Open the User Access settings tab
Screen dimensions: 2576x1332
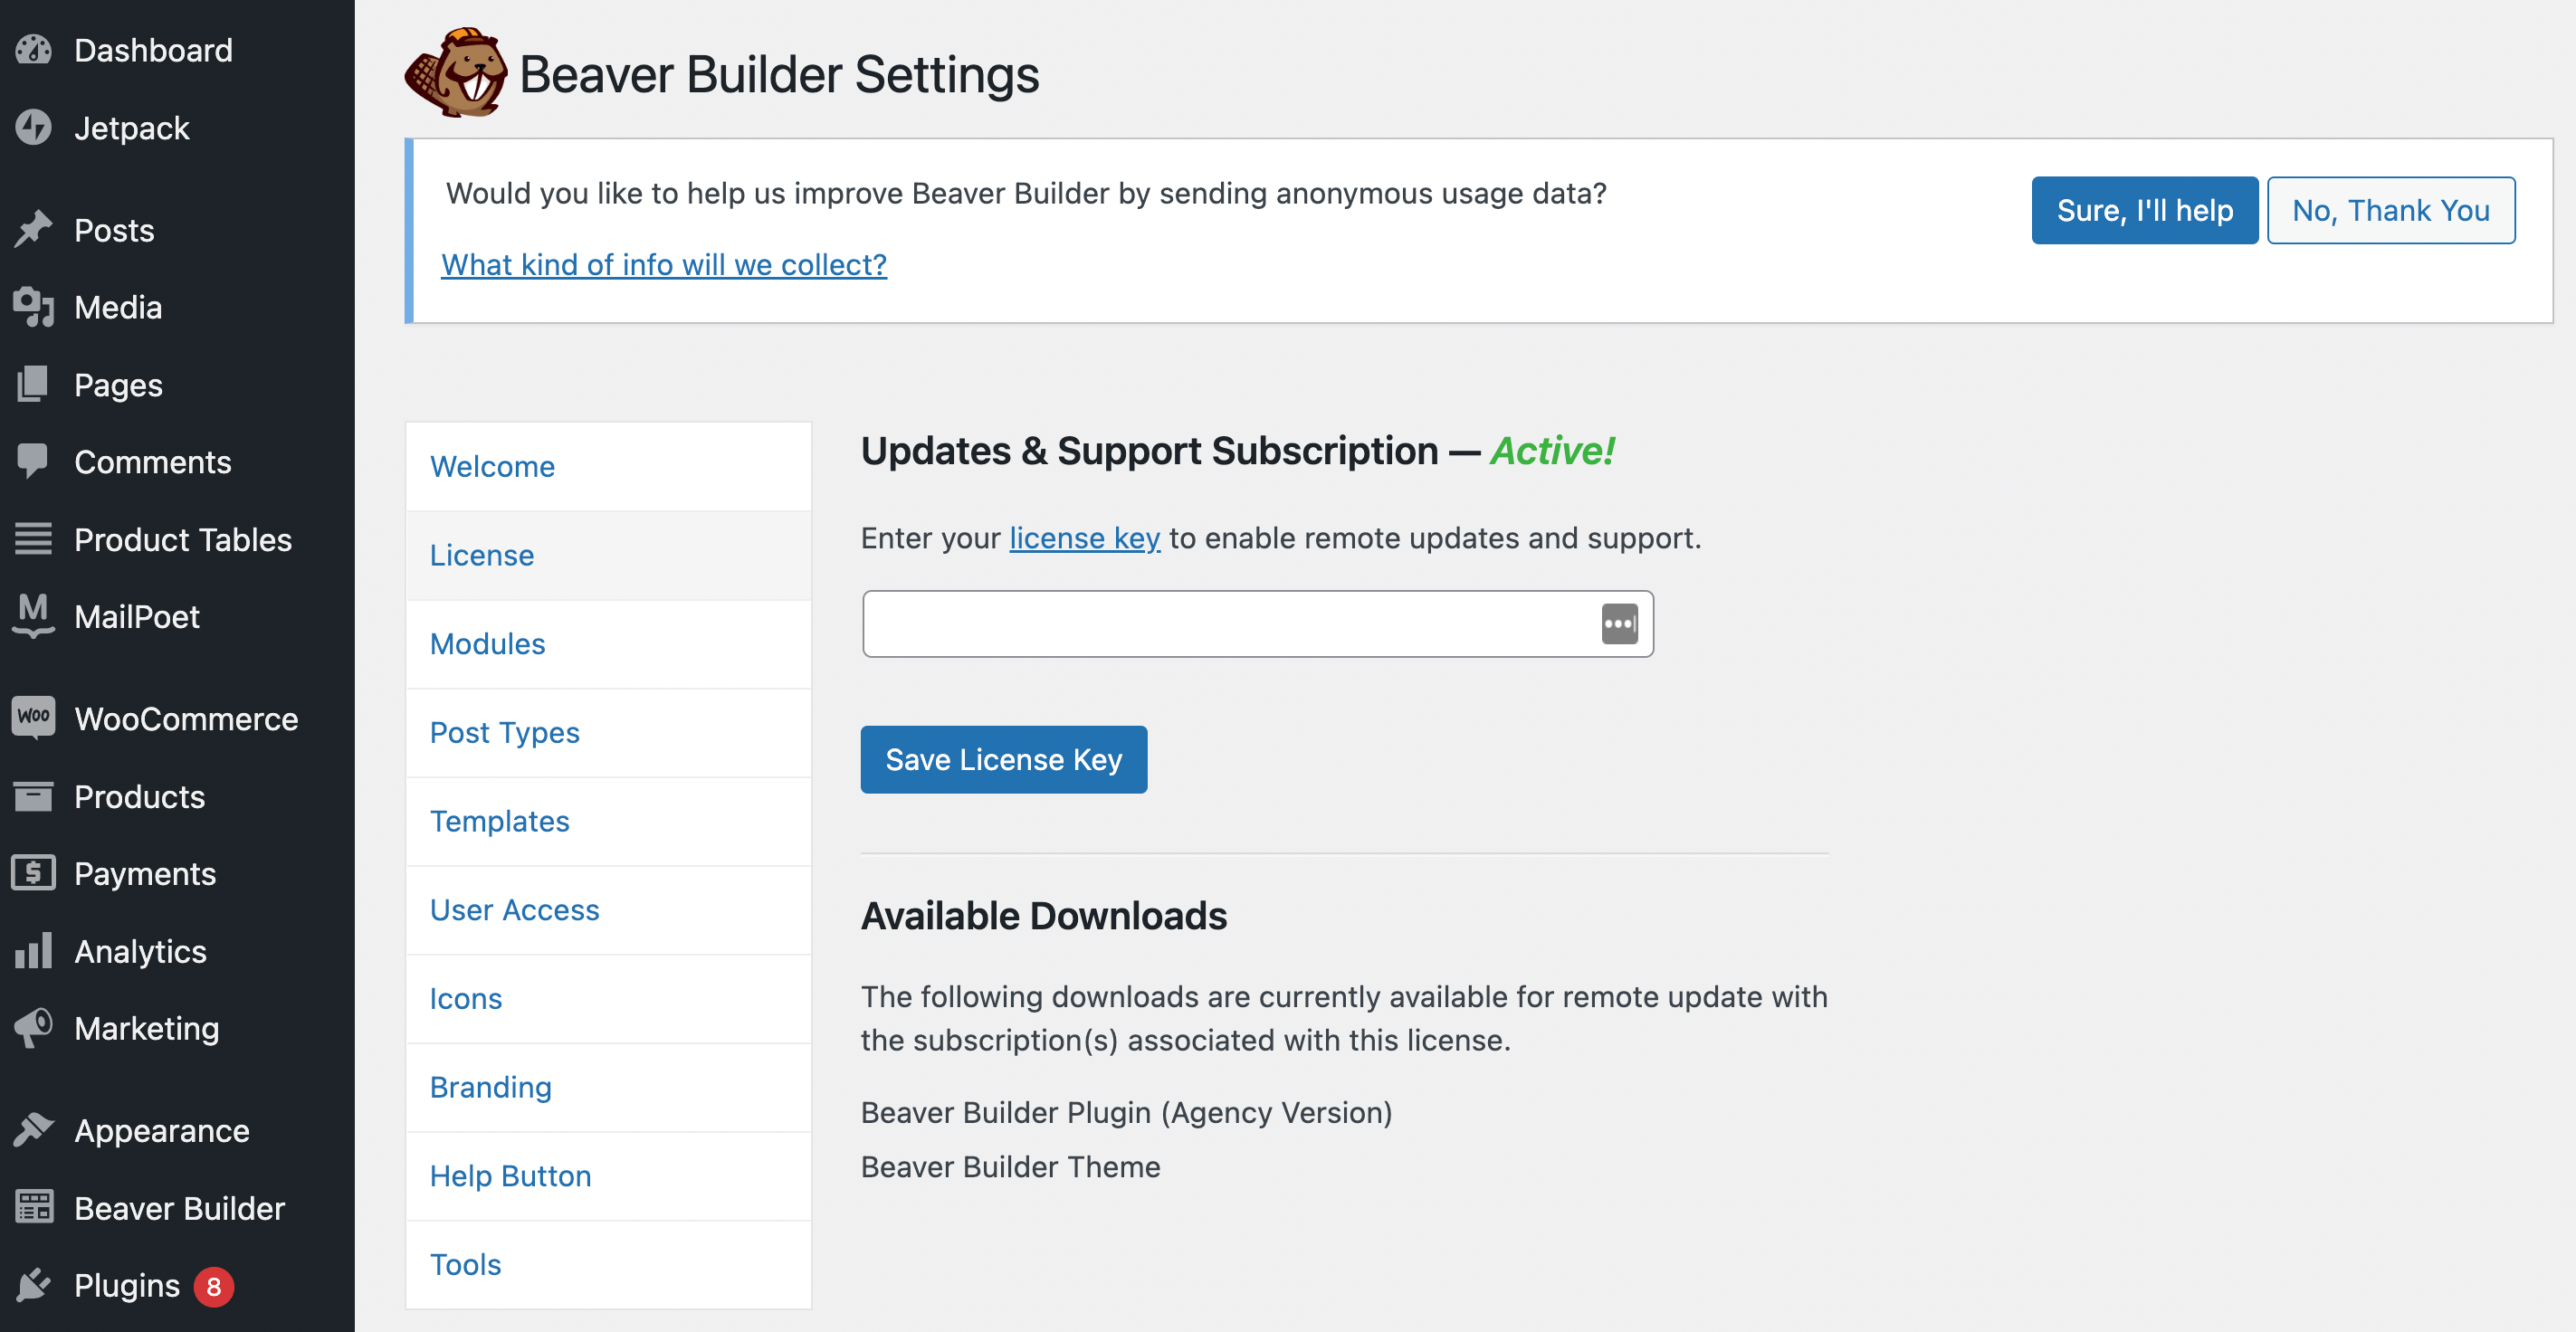click(x=515, y=910)
